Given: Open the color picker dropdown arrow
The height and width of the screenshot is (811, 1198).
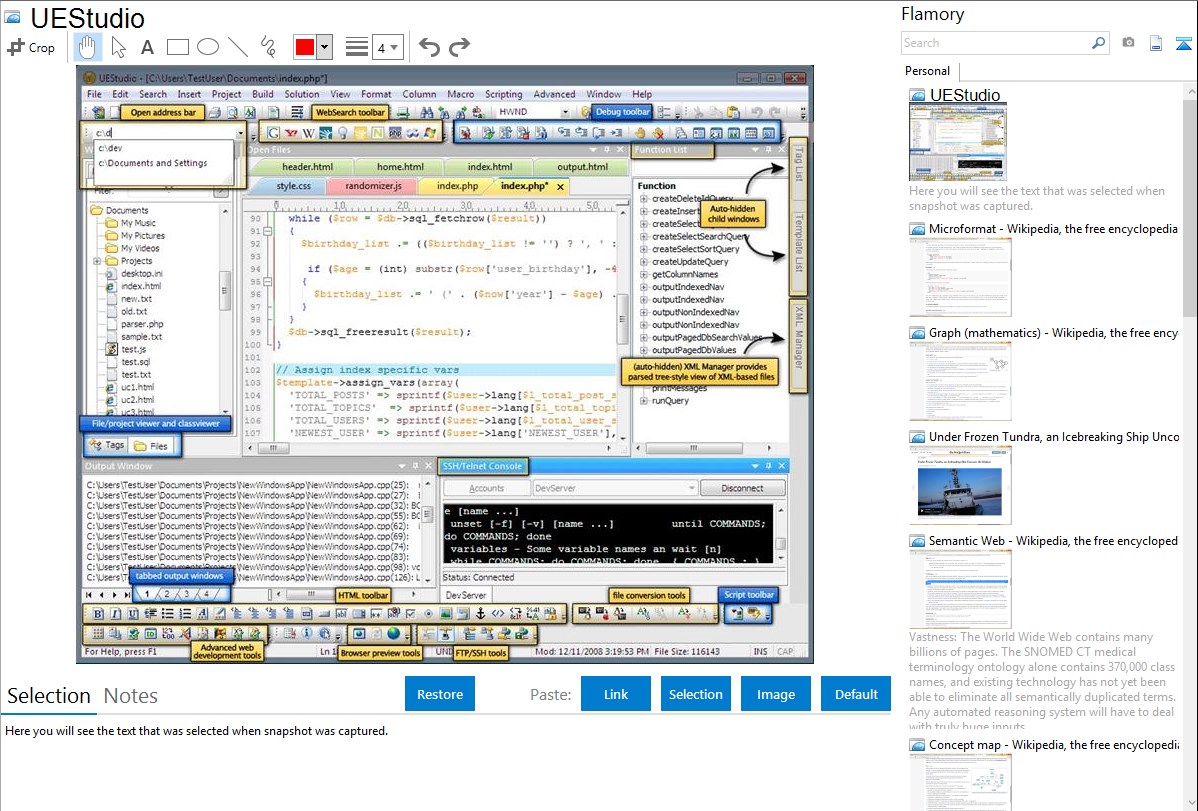Looking at the screenshot, I should click(325, 47).
